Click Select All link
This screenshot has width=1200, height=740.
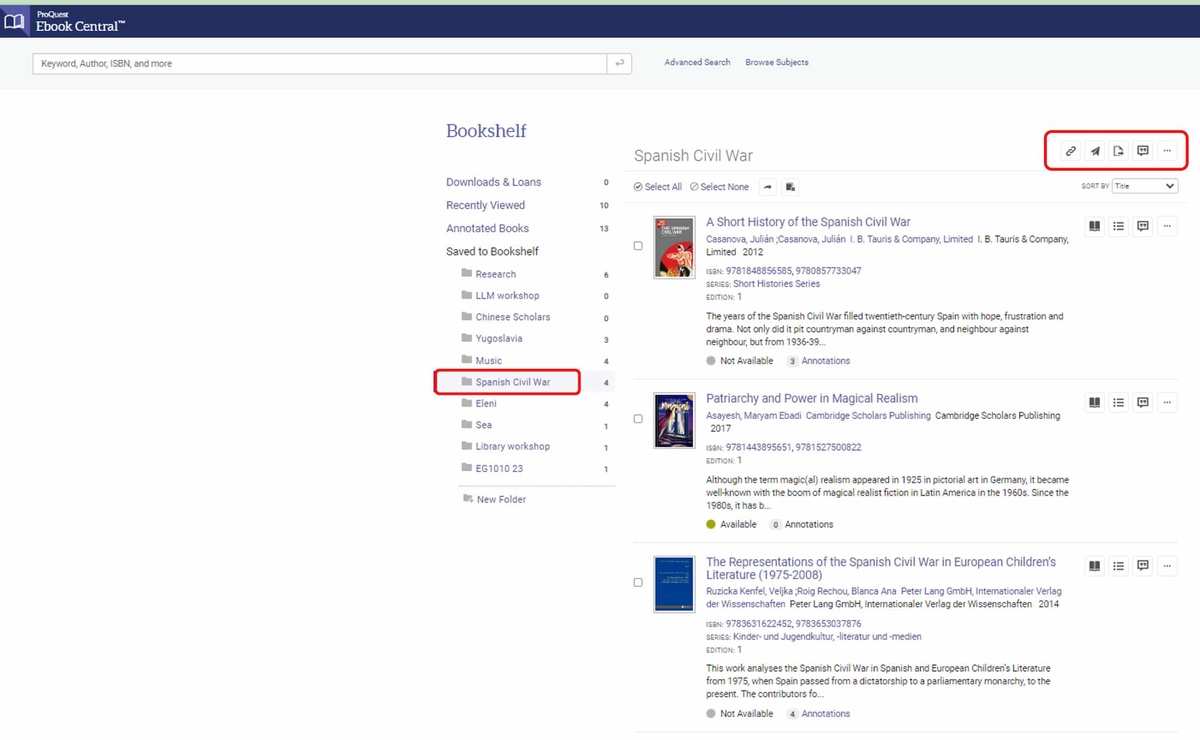(658, 187)
